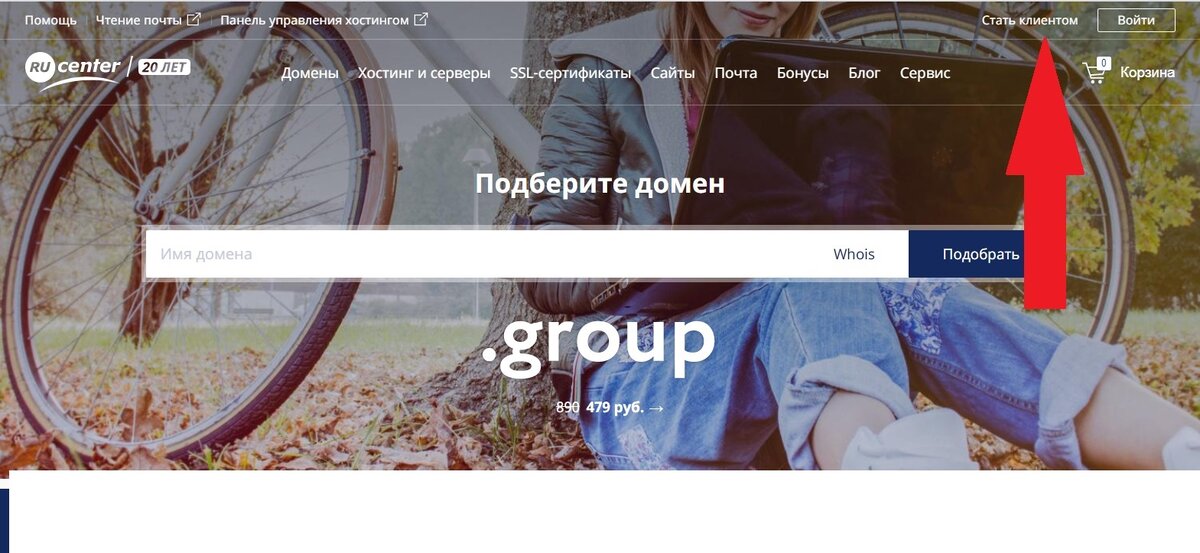1200x553 pixels.
Task: Open the Помощь link
Action: coord(50,20)
